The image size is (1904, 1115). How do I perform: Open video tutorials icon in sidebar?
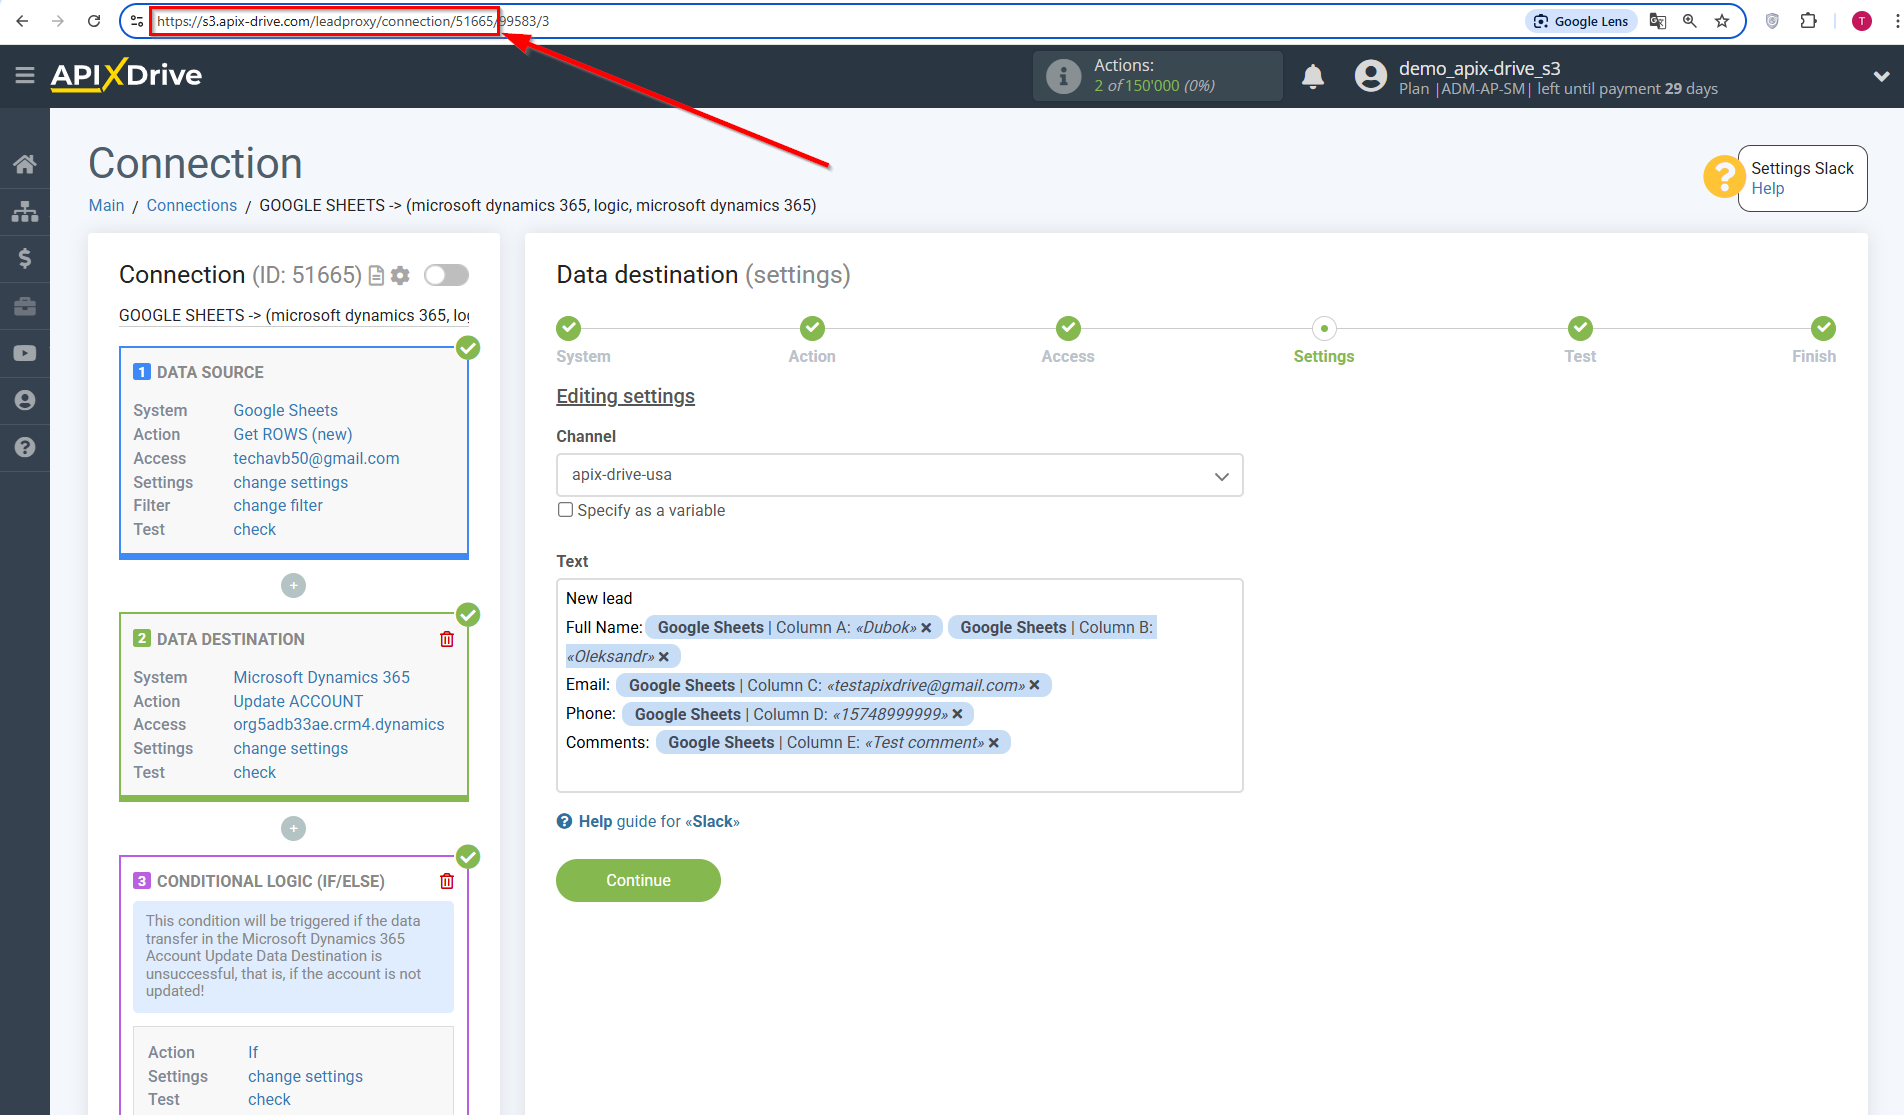(25, 353)
